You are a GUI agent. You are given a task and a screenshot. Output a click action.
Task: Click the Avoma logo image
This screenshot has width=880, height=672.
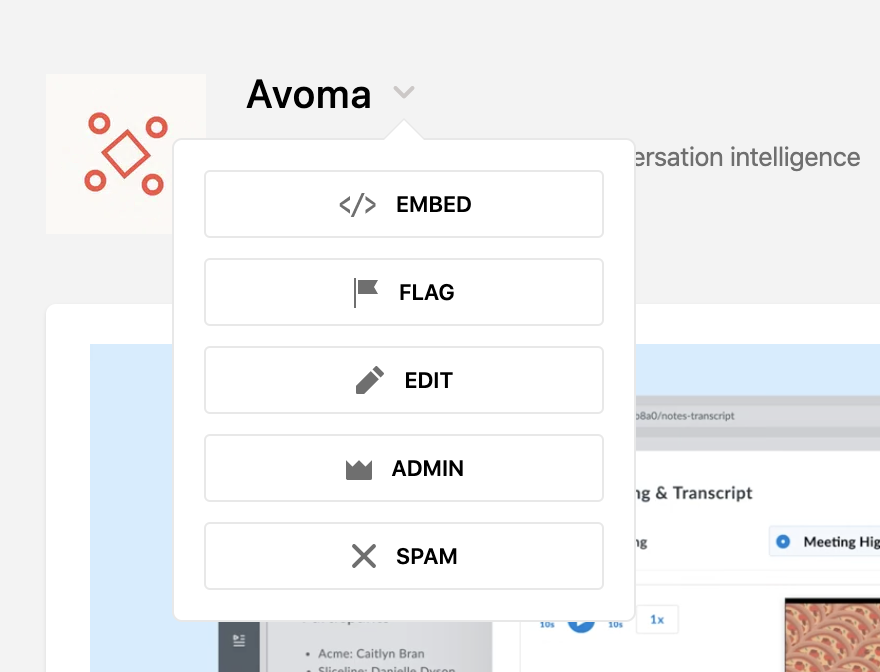pyautogui.click(x=126, y=154)
